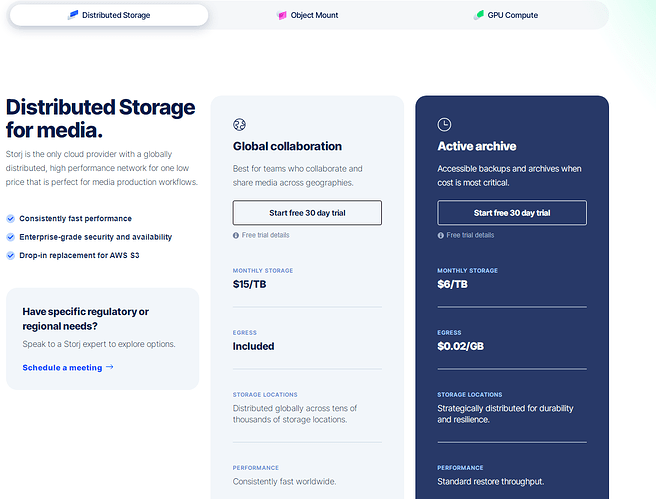This screenshot has height=499, width=656.
Task: Click the green GPU Compute tab icon
Action: [479, 15]
